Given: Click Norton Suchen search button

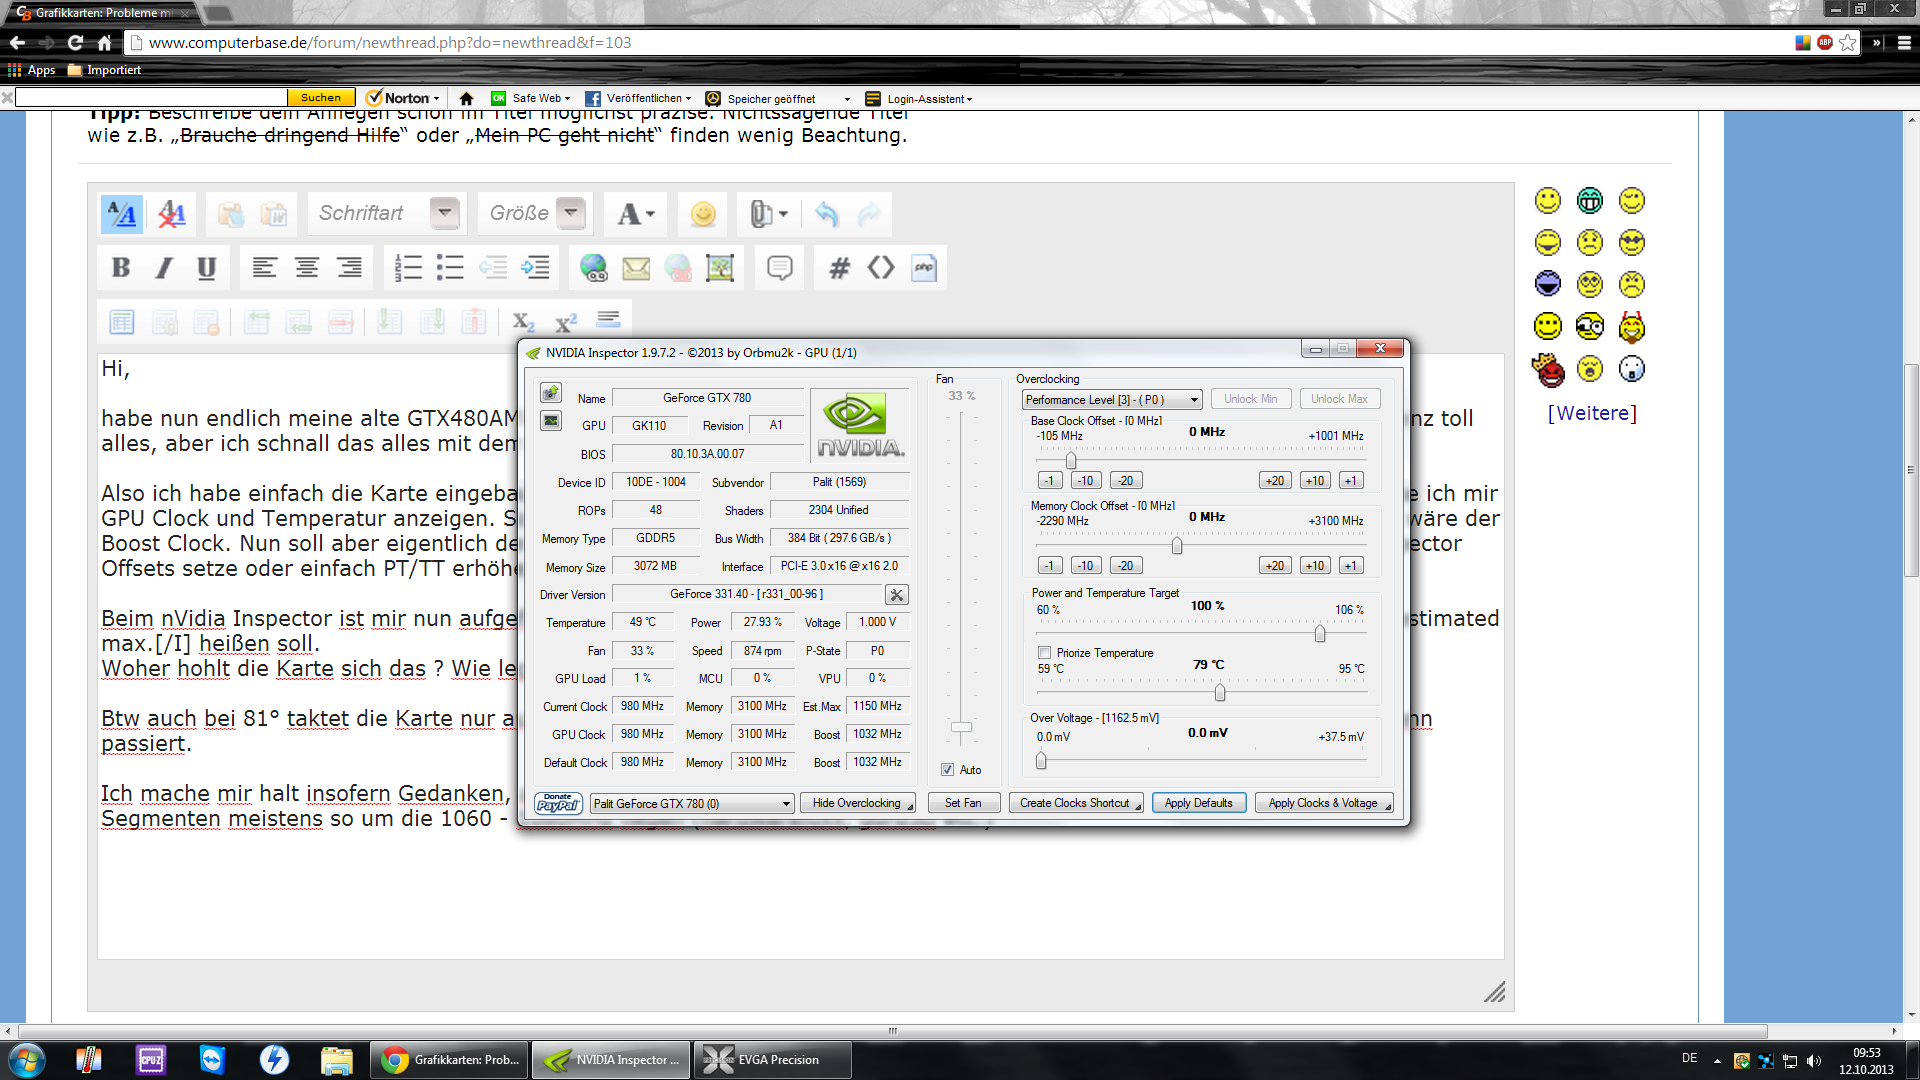Looking at the screenshot, I should (x=321, y=97).
